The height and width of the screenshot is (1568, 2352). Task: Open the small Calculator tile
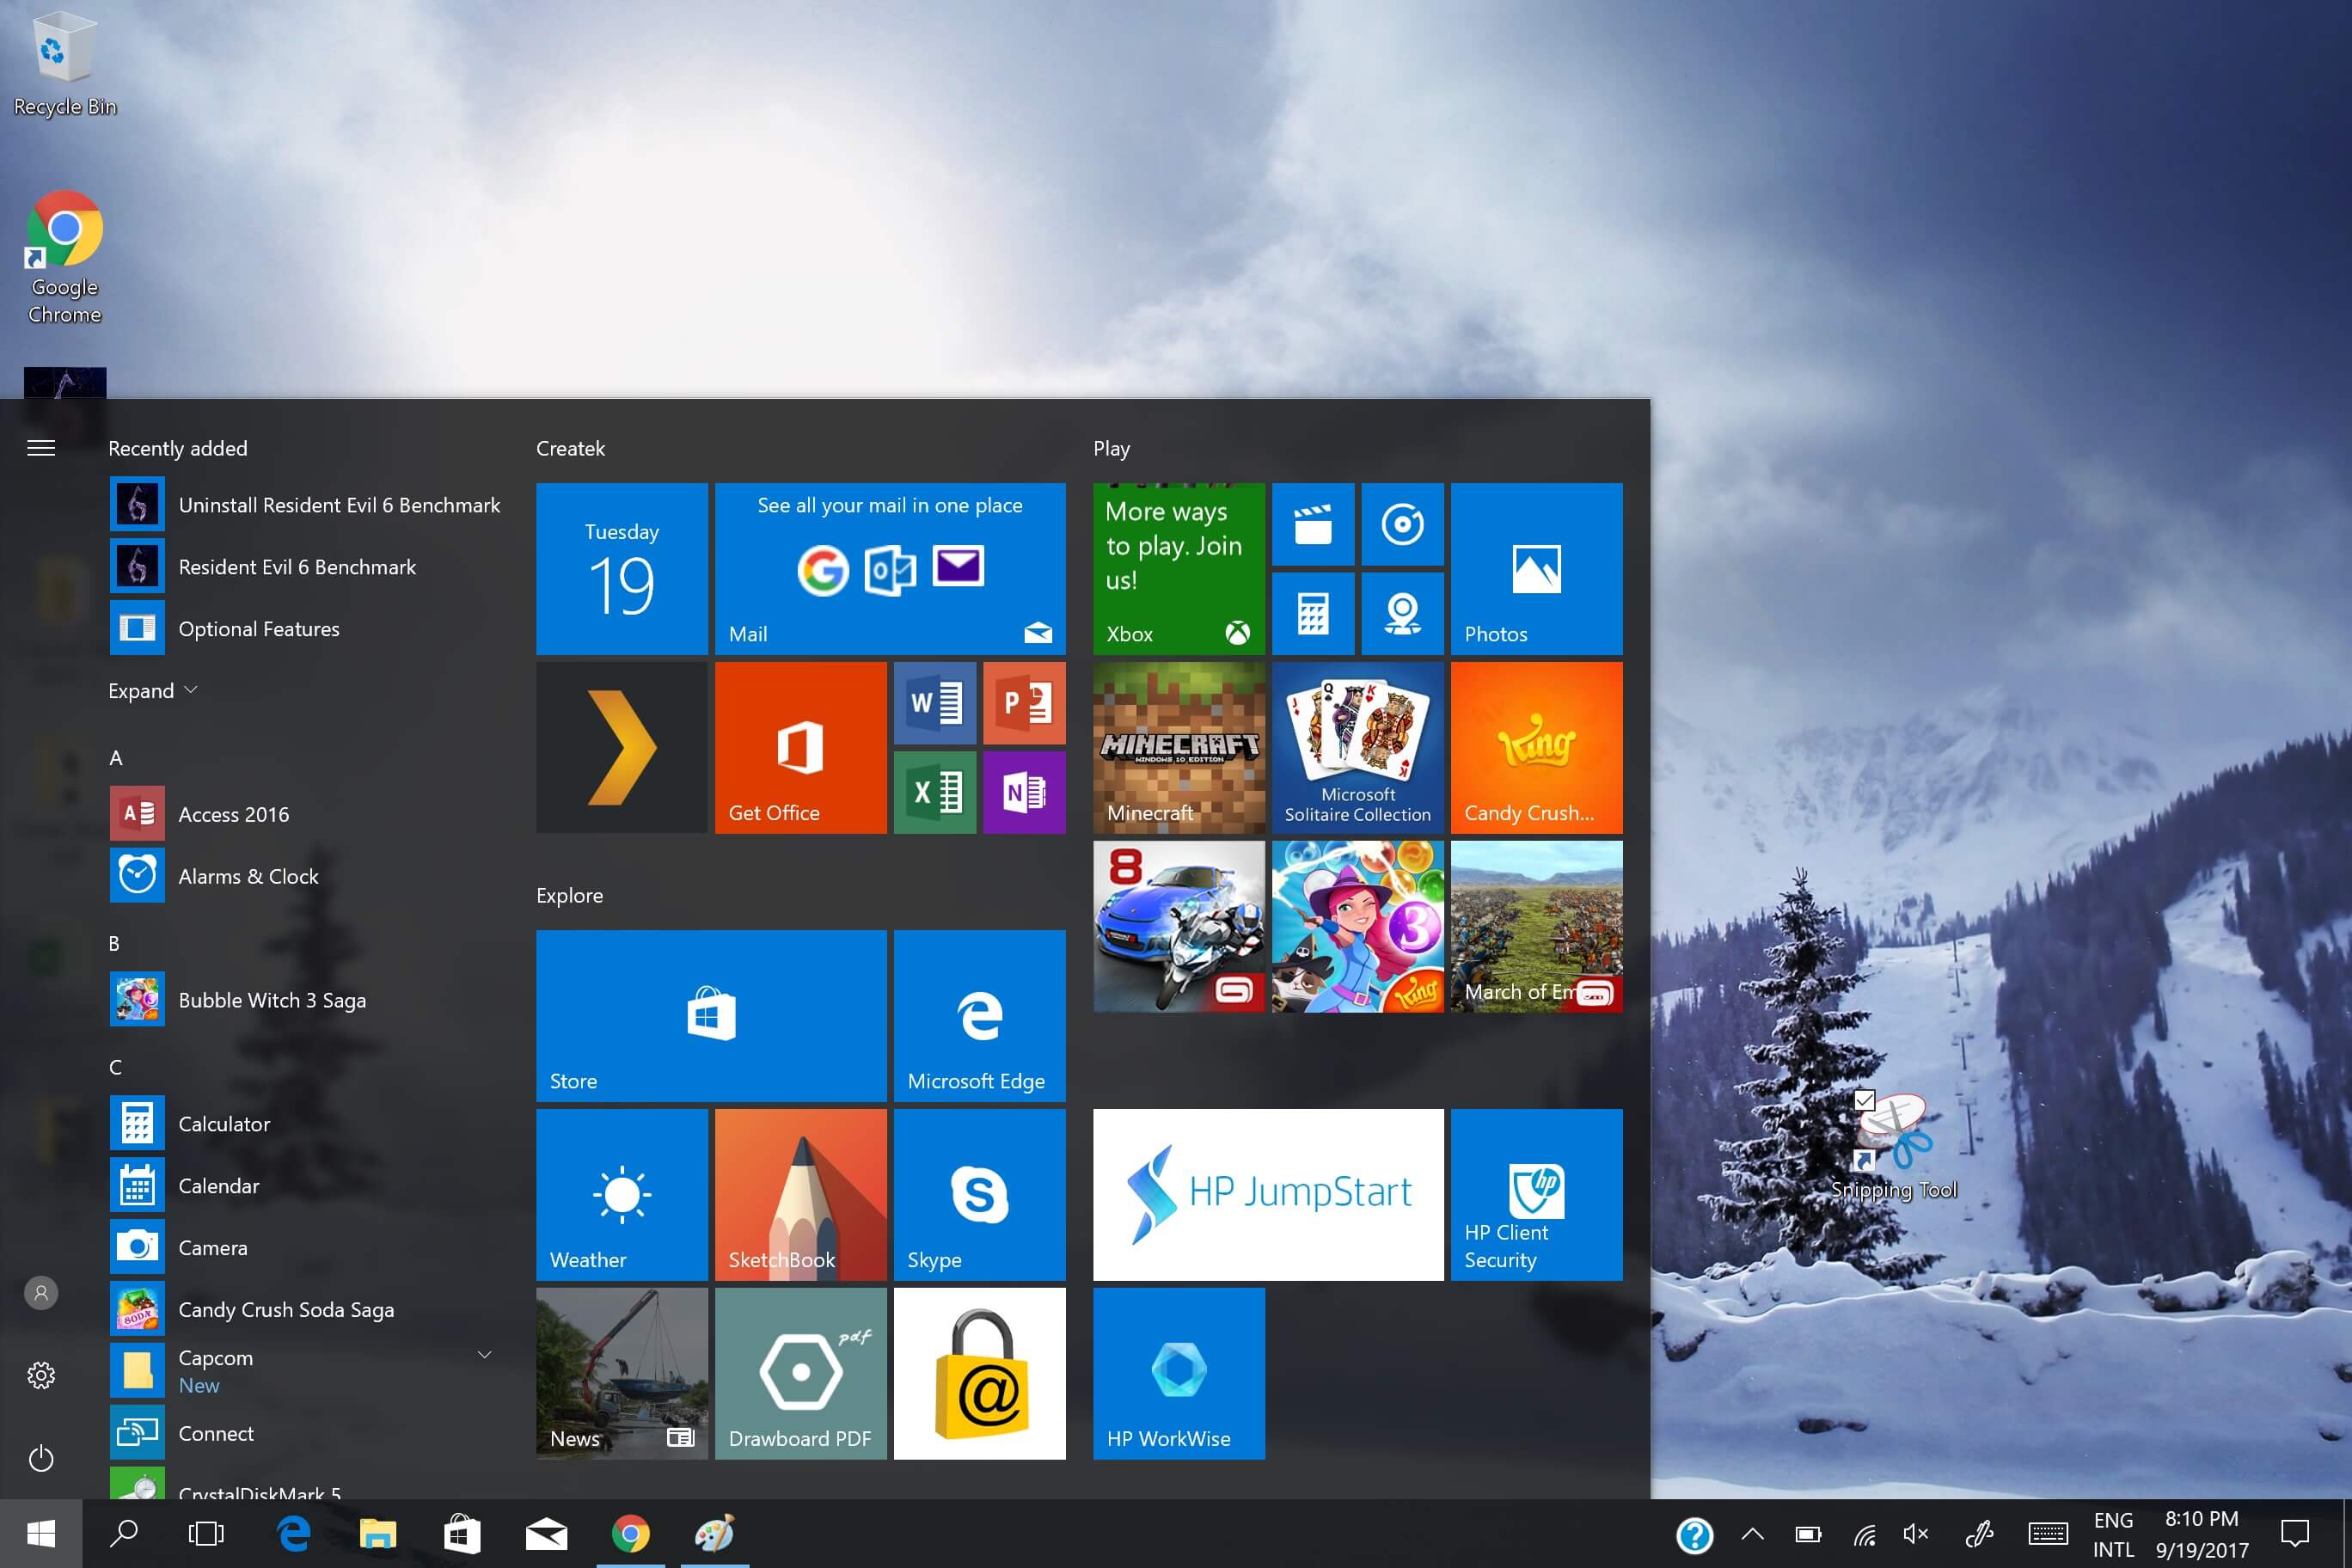coord(1313,613)
